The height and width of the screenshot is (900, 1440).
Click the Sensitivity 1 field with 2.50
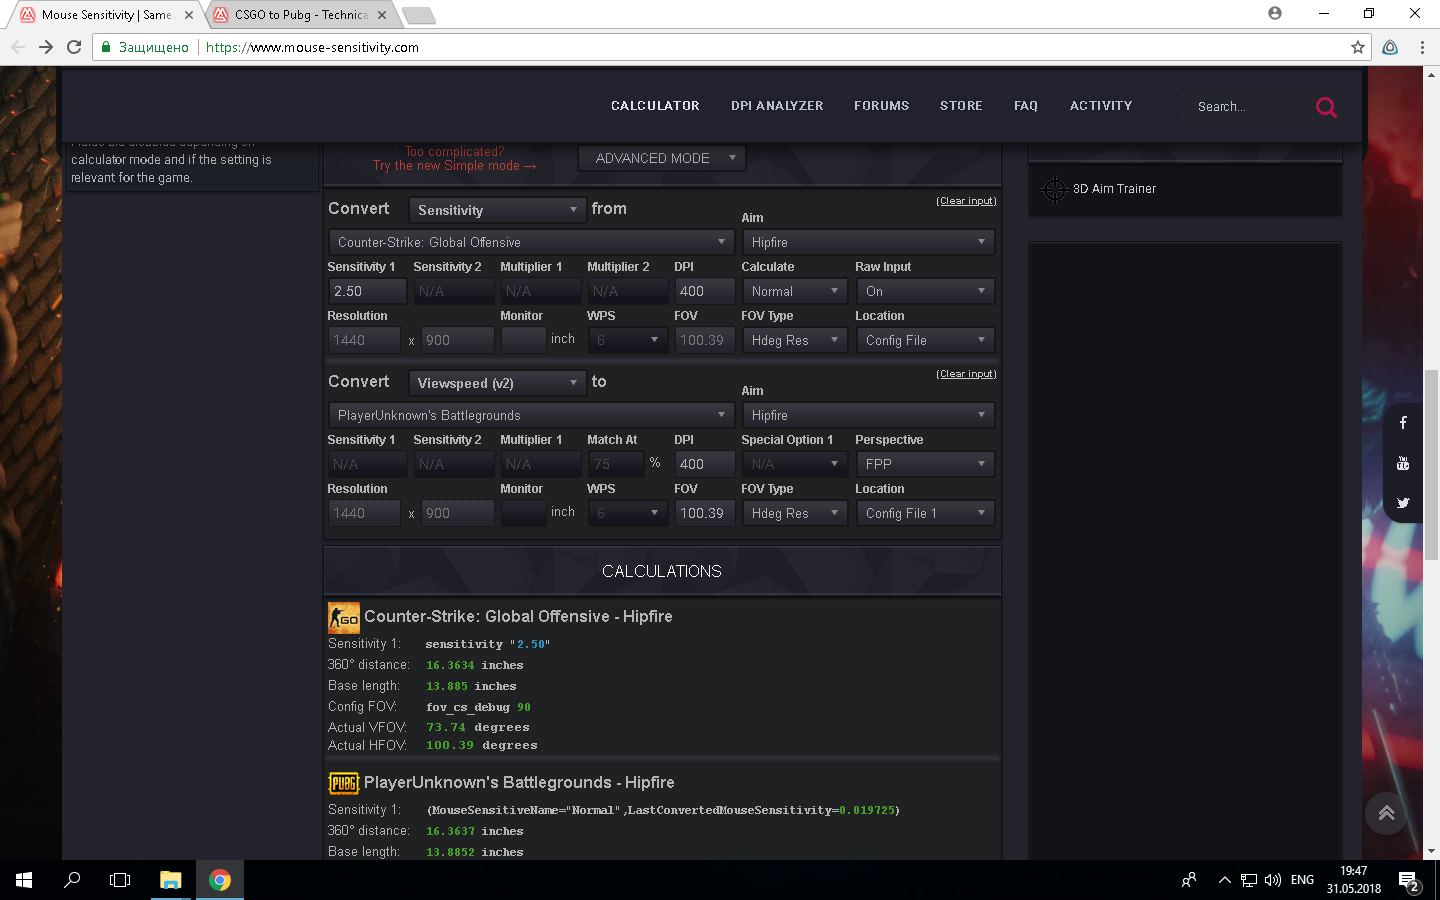pyautogui.click(x=368, y=291)
